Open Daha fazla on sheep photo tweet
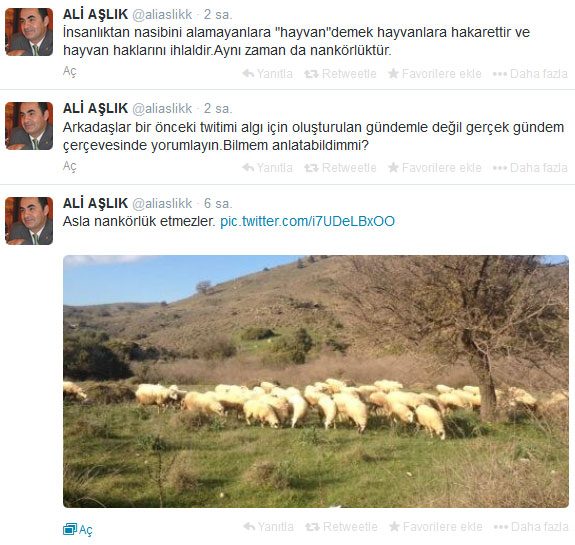 coord(531,527)
